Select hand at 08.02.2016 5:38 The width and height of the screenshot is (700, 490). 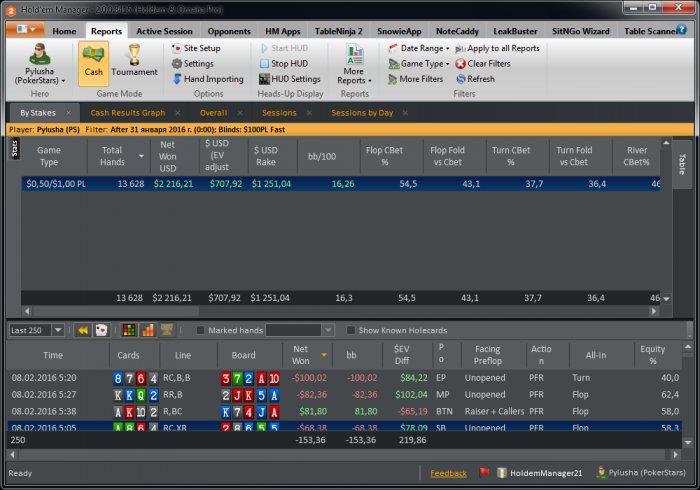345,411
